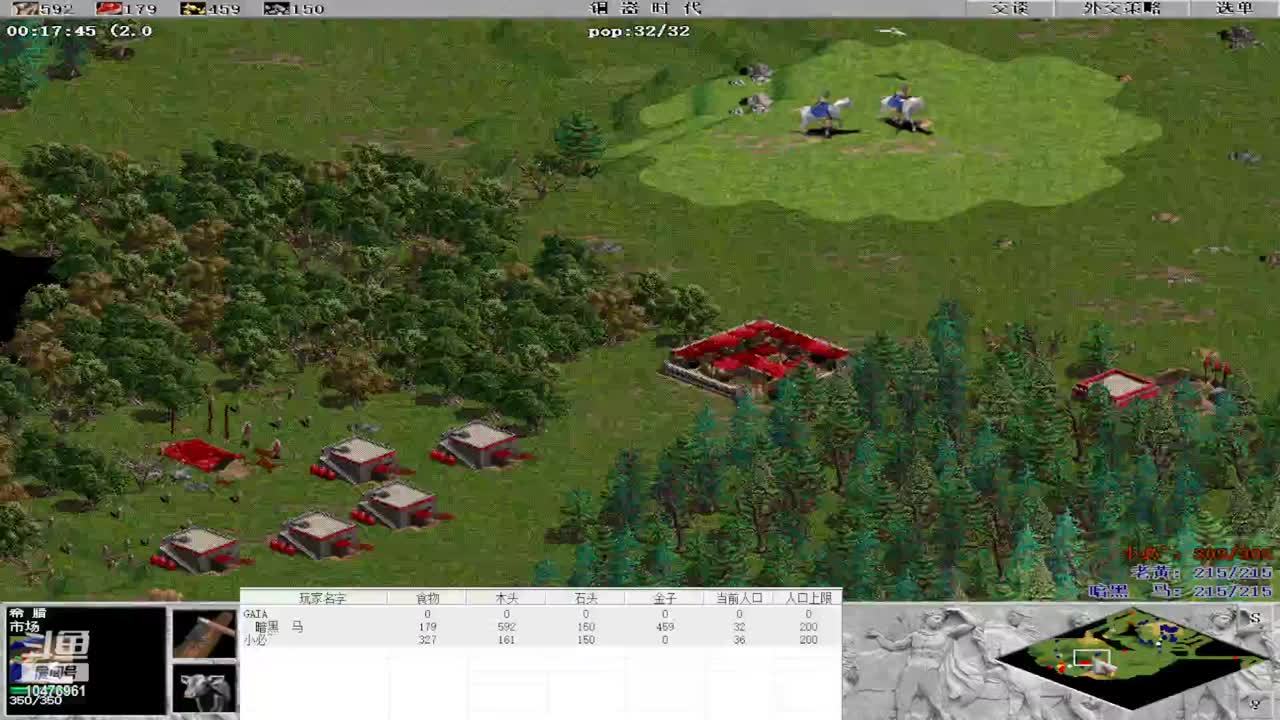The width and height of the screenshot is (1280, 720).
Task: Open the 交谈 chat menu
Action: [1009, 8]
